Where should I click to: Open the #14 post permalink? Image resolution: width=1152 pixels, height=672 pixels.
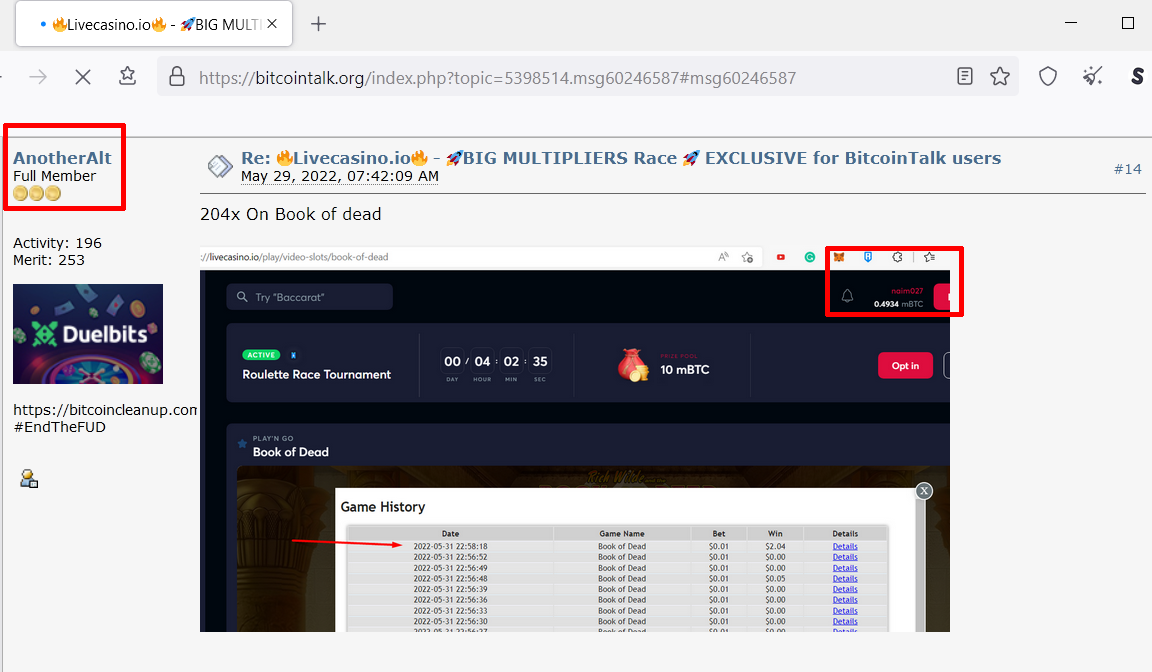coord(1128,169)
